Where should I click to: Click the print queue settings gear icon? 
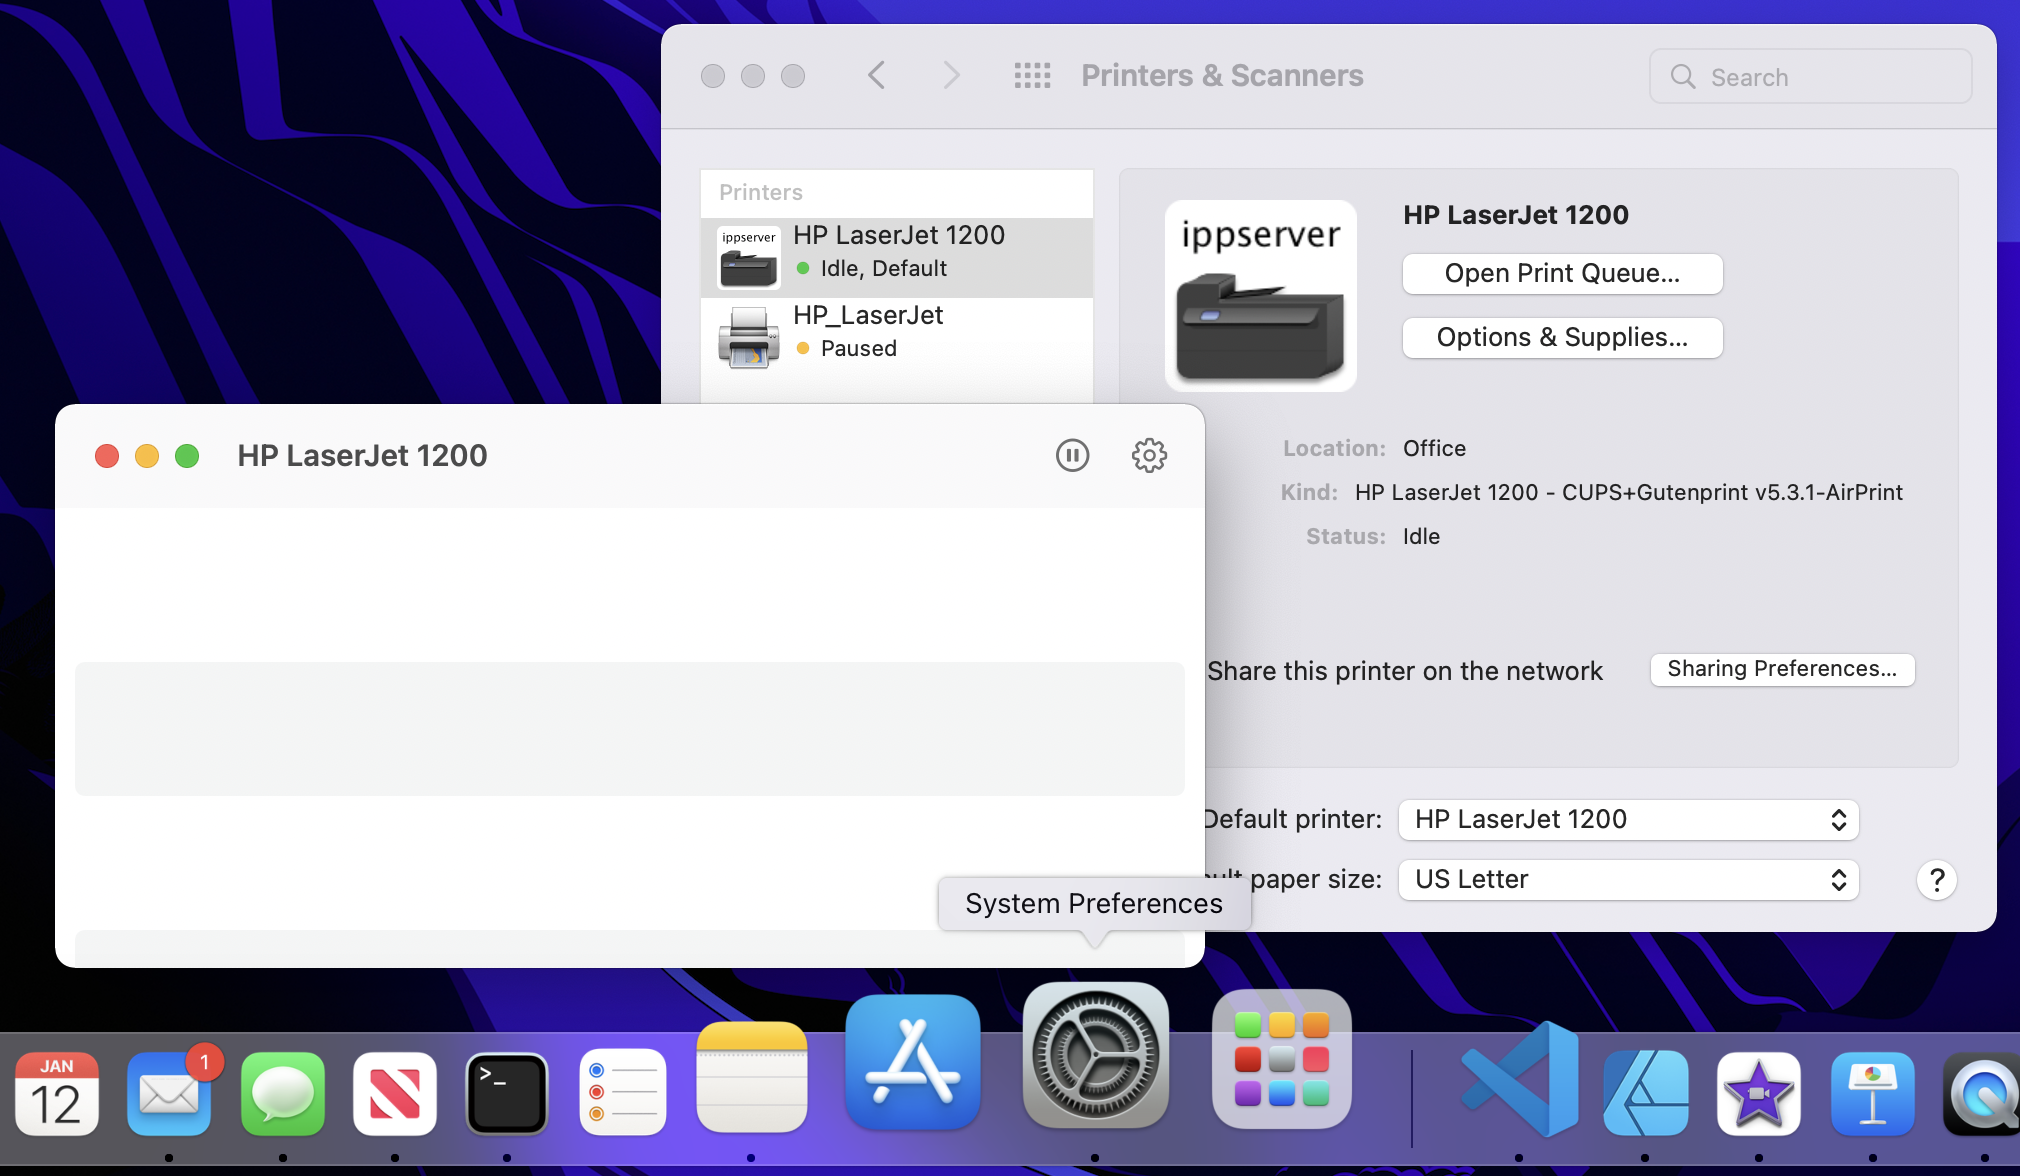(x=1148, y=455)
